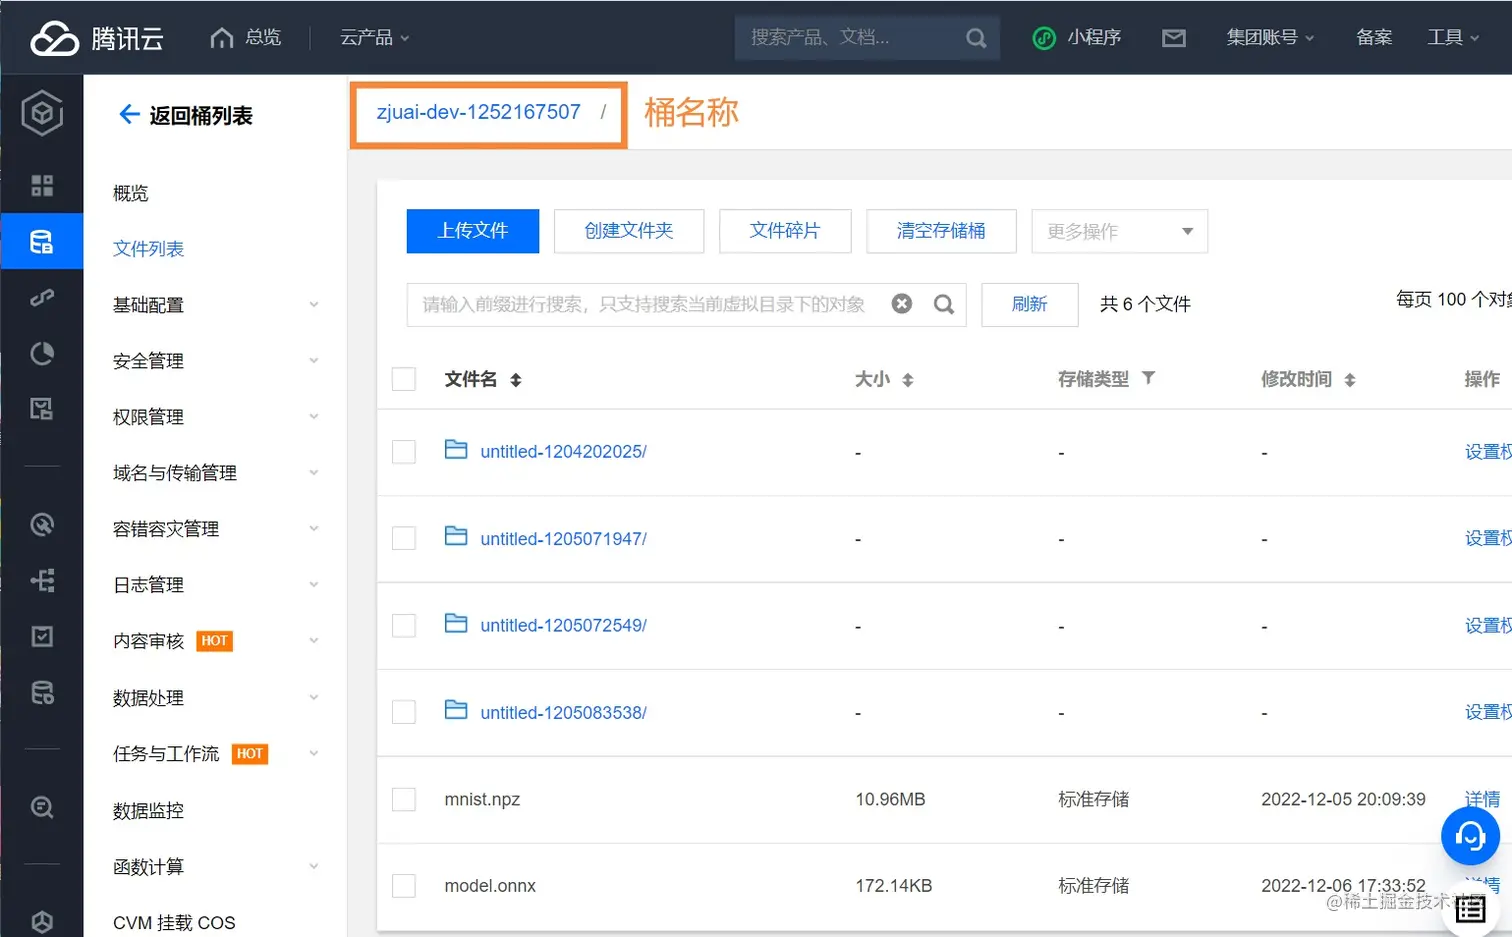Viewport: 1512px width, 937px height.
Task: Click the 创建文件夹 button
Action: (x=629, y=231)
